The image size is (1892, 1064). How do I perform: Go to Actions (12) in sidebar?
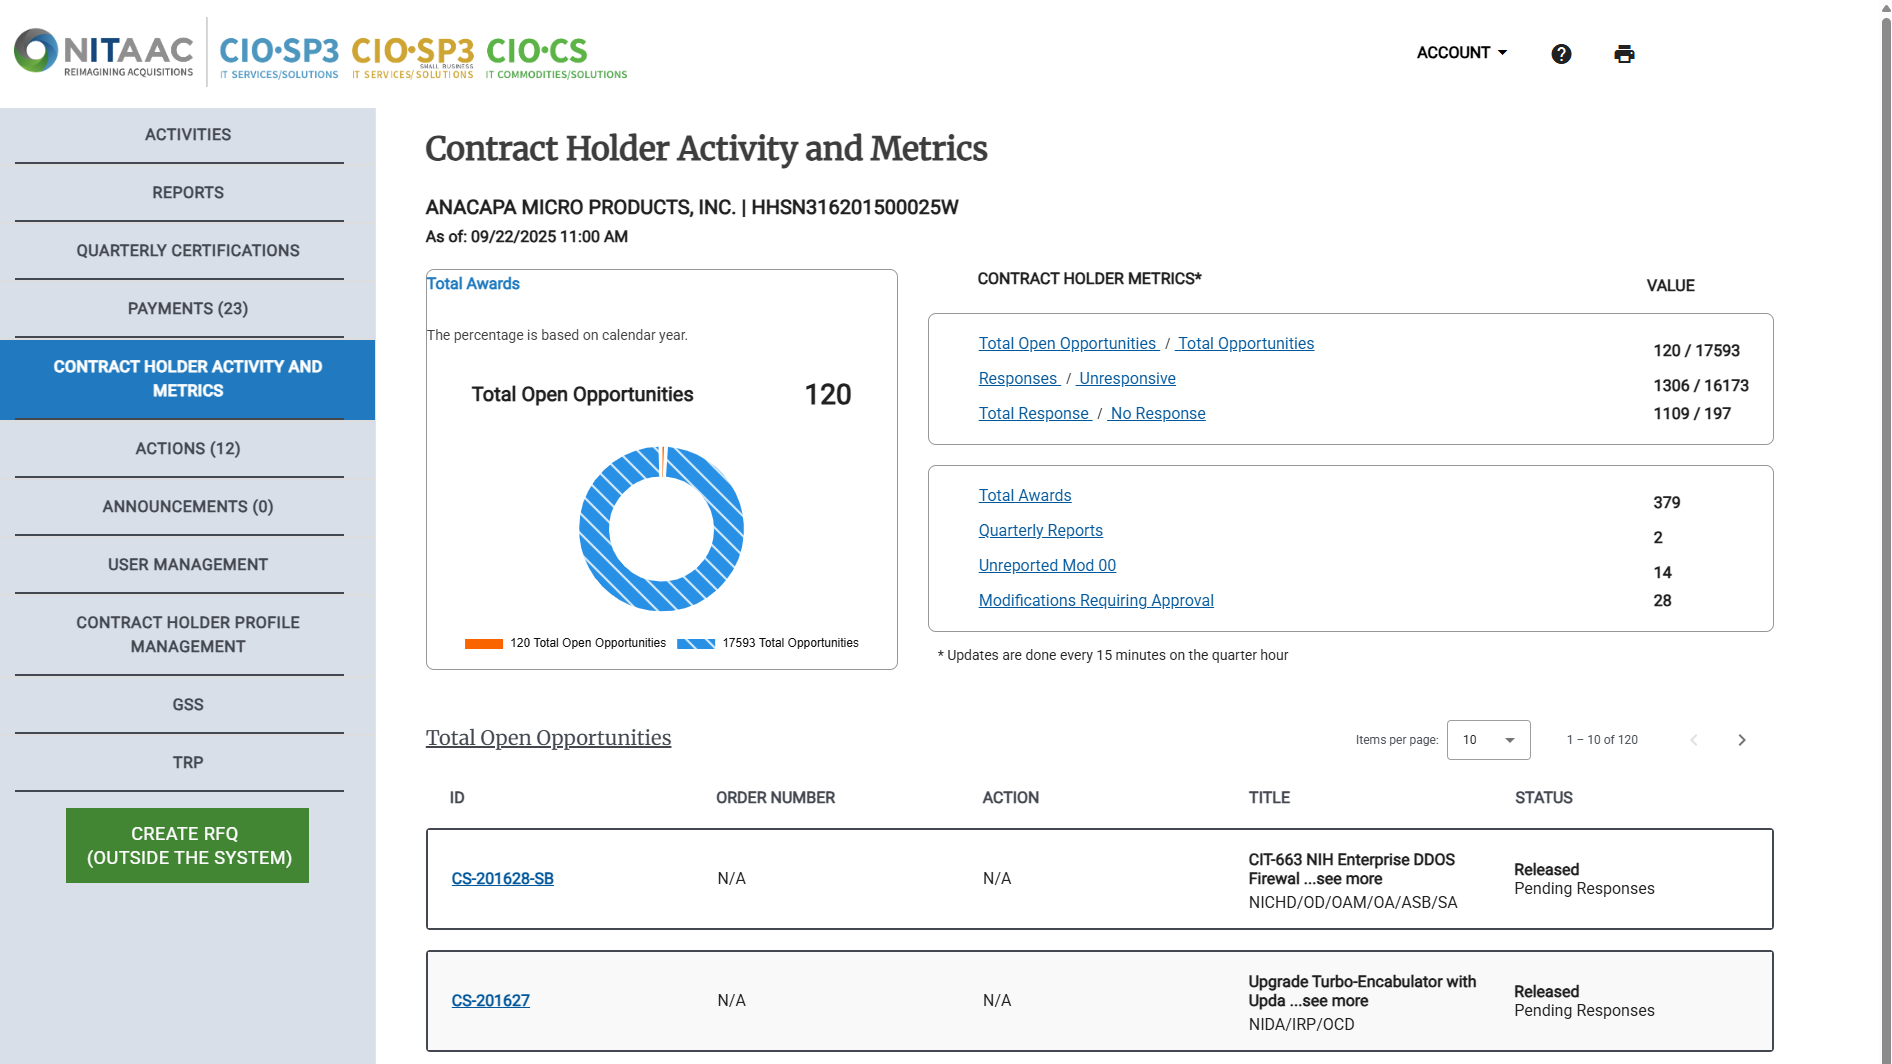[x=188, y=448]
